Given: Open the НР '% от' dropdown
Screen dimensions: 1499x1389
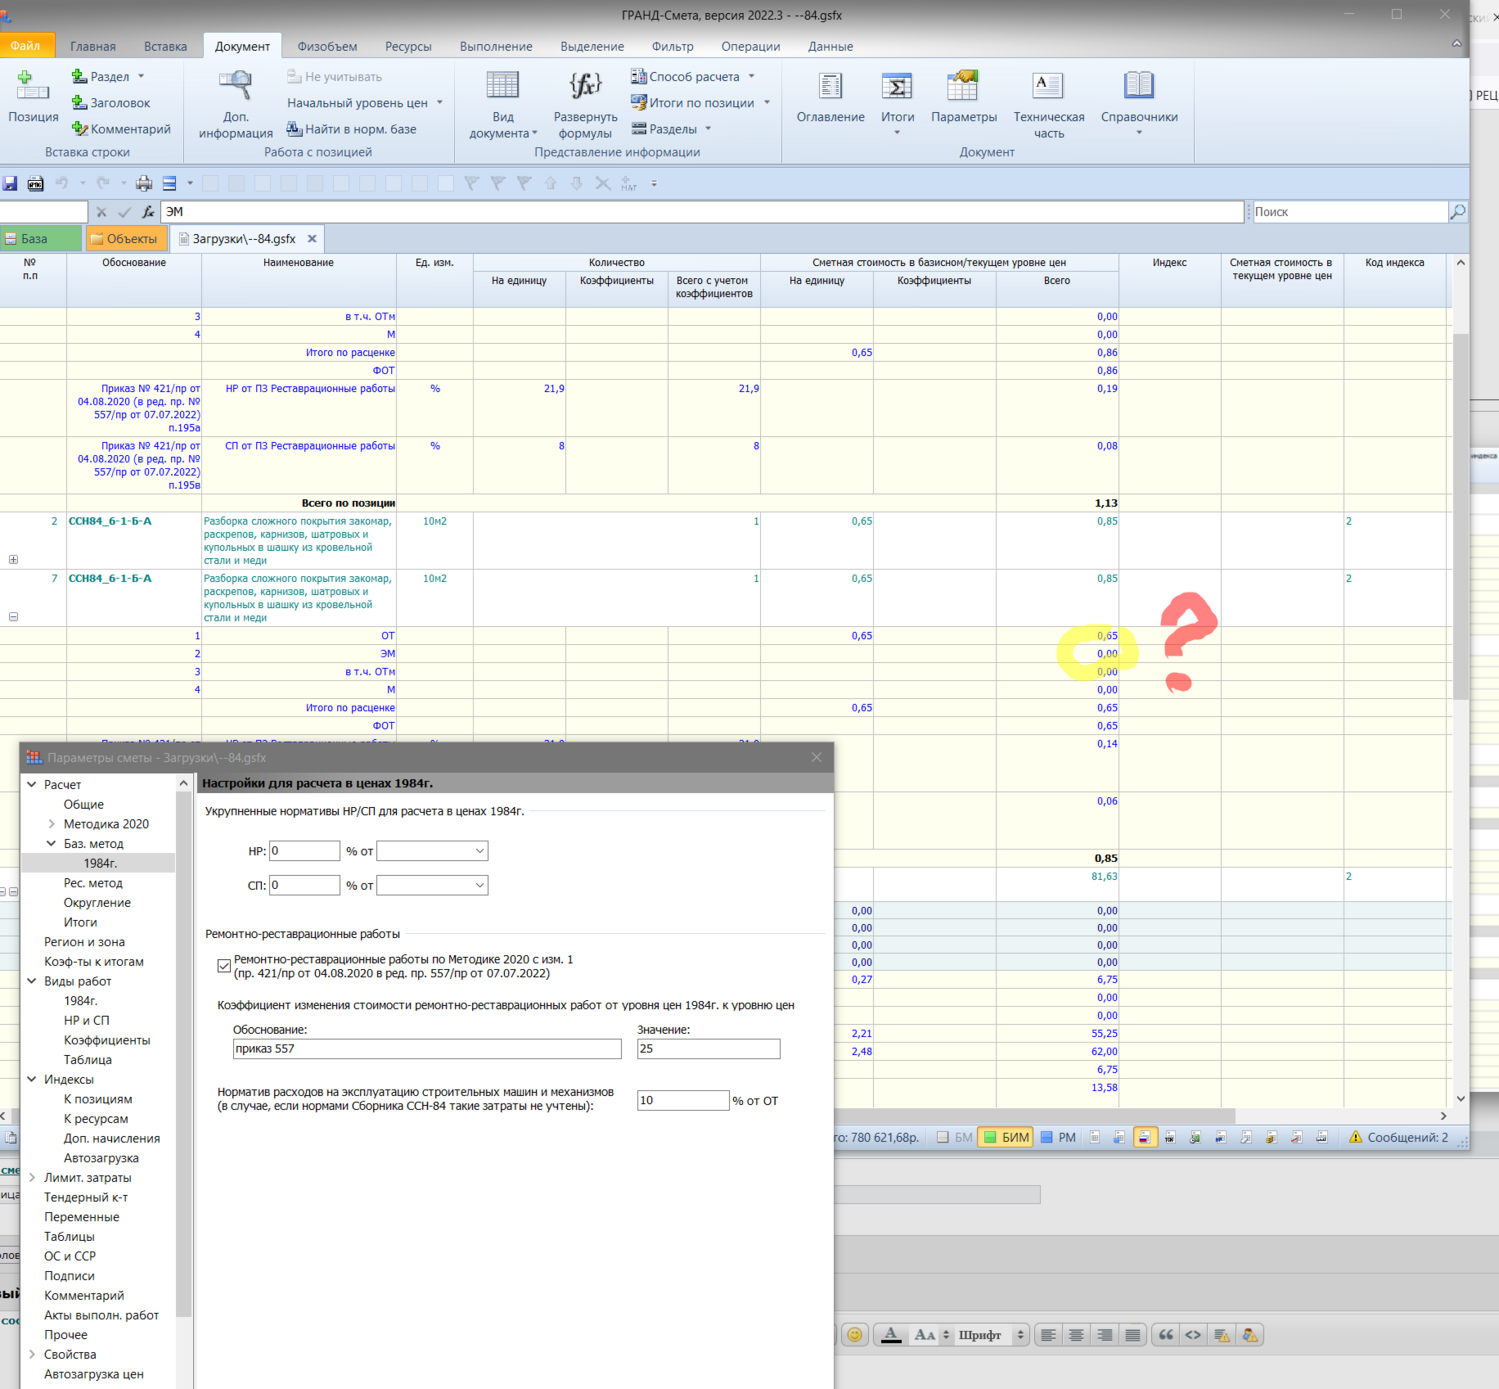Looking at the screenshot, I should pyautogui.click(x=432, y=851).
